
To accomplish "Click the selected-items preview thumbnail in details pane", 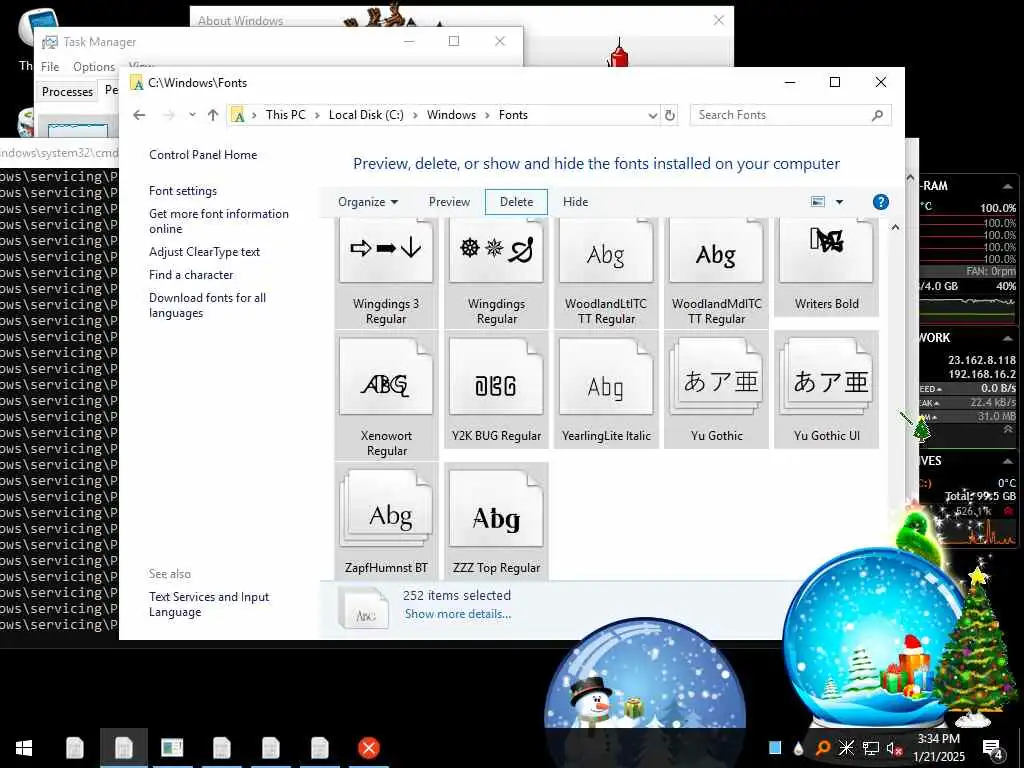I will click(x=364, y=608).
